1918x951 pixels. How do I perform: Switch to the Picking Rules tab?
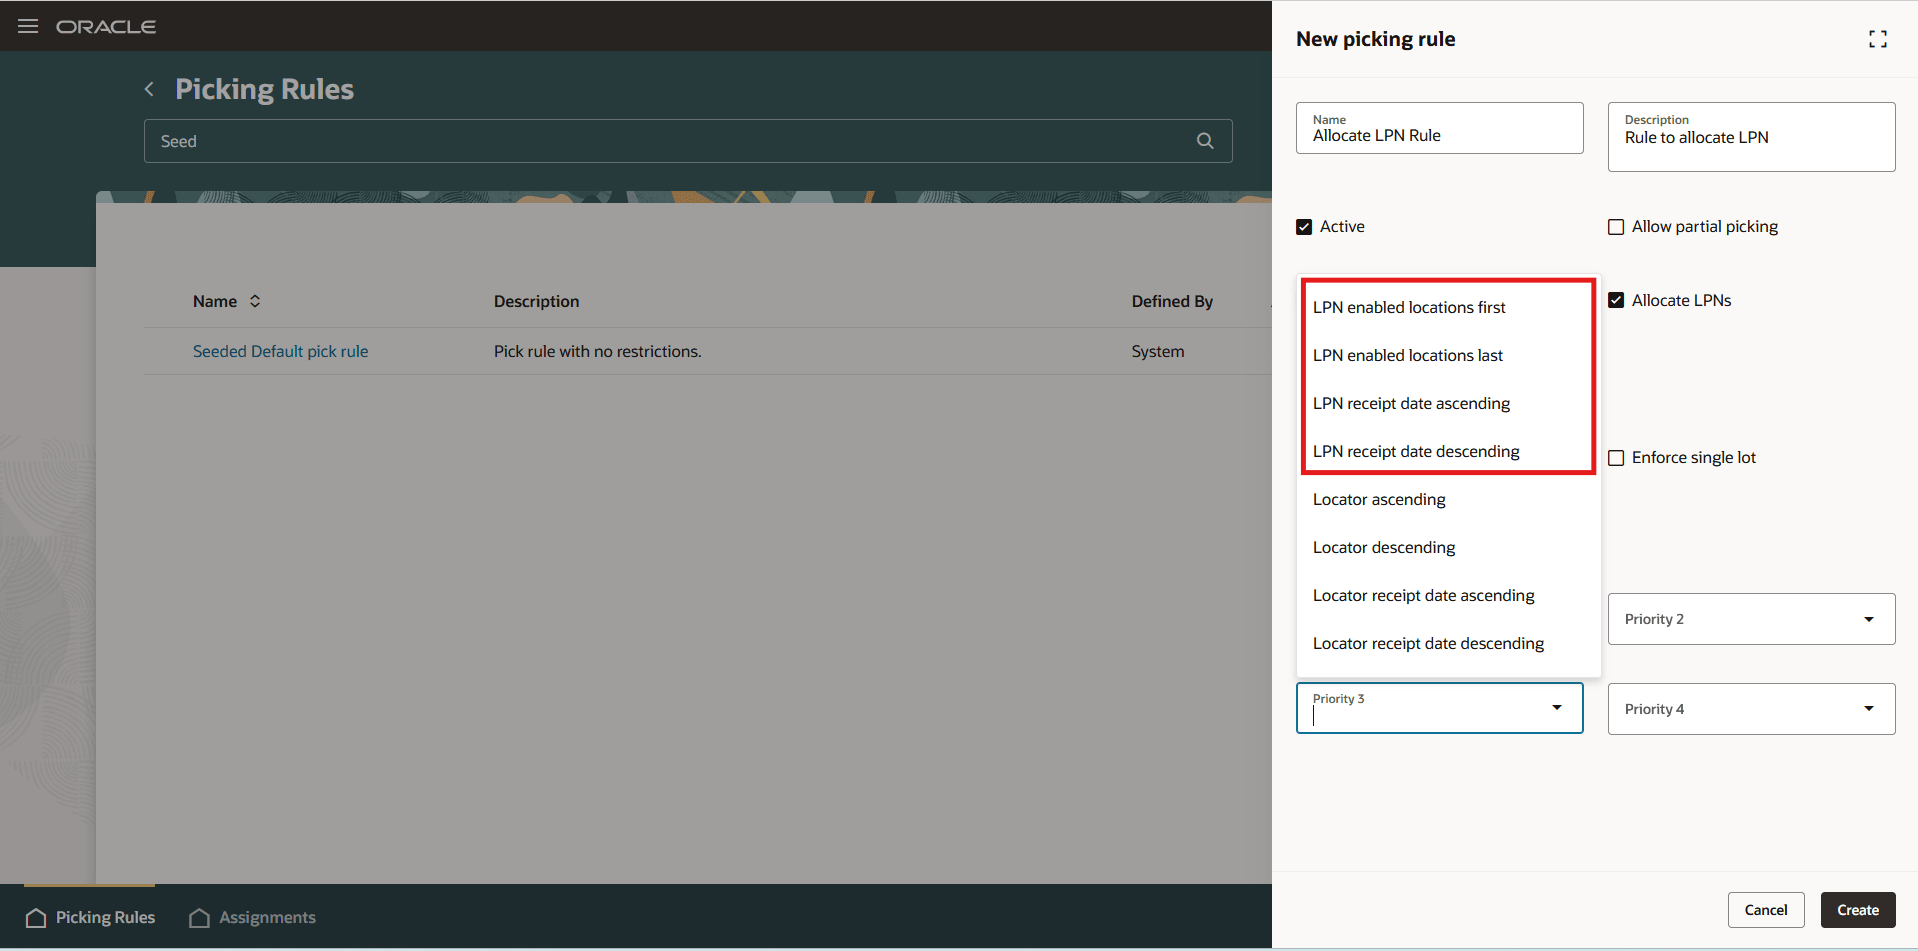(90, 917)
